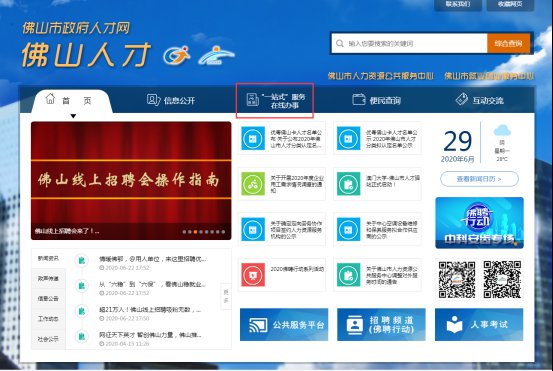This screenshot has width=553, height=371.
Task: Select the 社会公示 side tab
Action: [x=48, y=339]
